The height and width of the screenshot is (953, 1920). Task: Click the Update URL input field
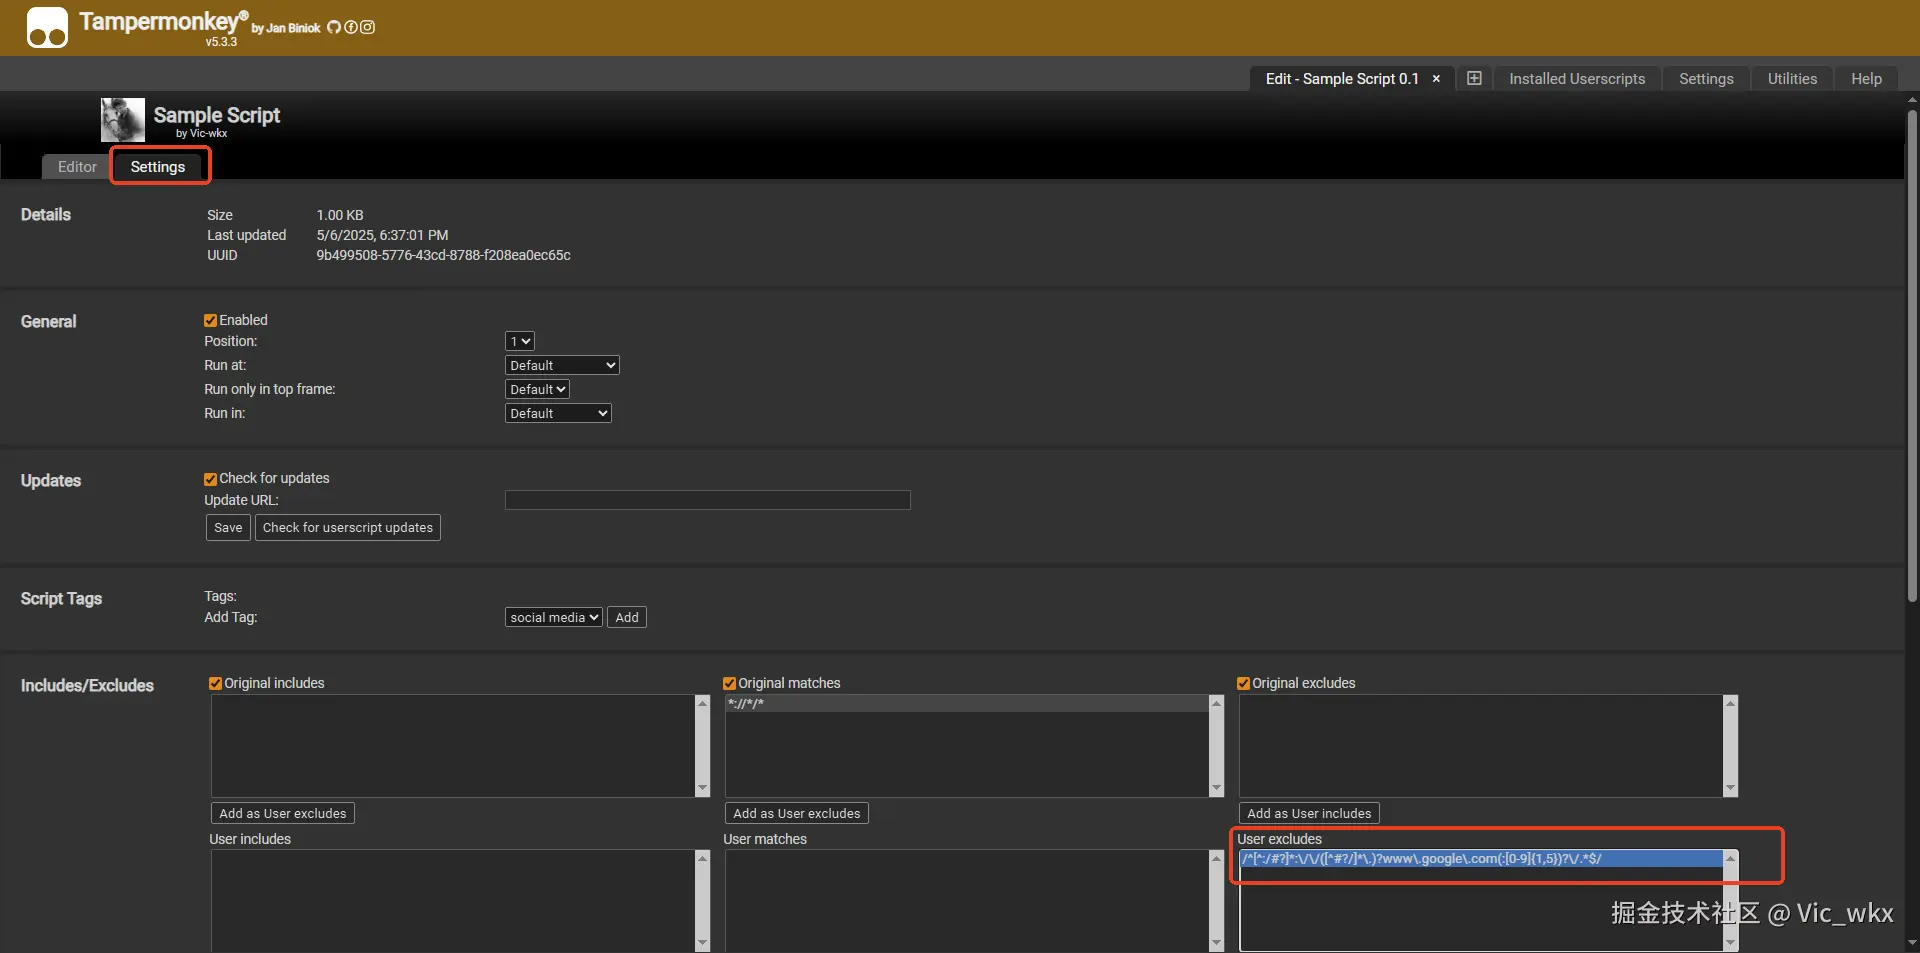pos(707,500)
